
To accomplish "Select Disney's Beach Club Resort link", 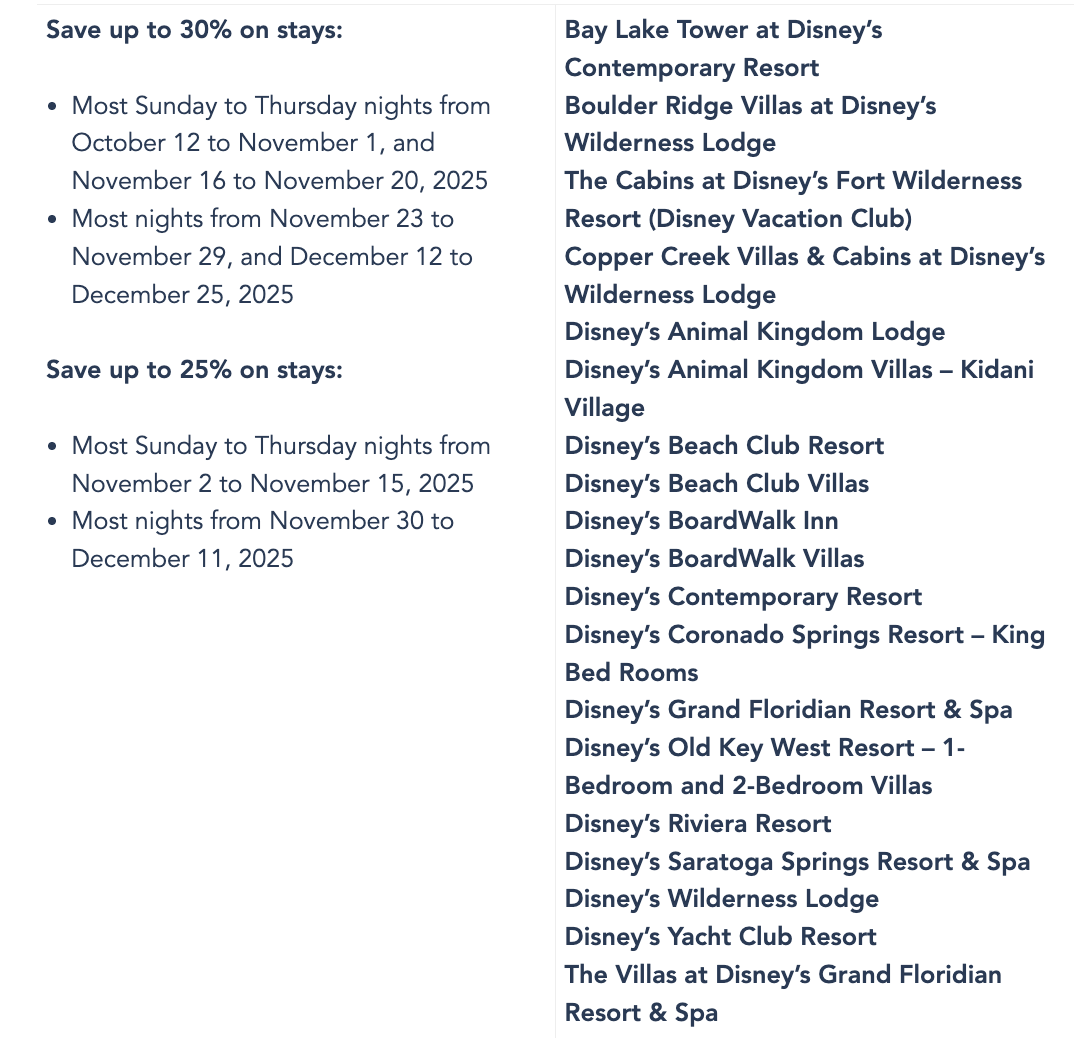I will click(x=724, y=446).
